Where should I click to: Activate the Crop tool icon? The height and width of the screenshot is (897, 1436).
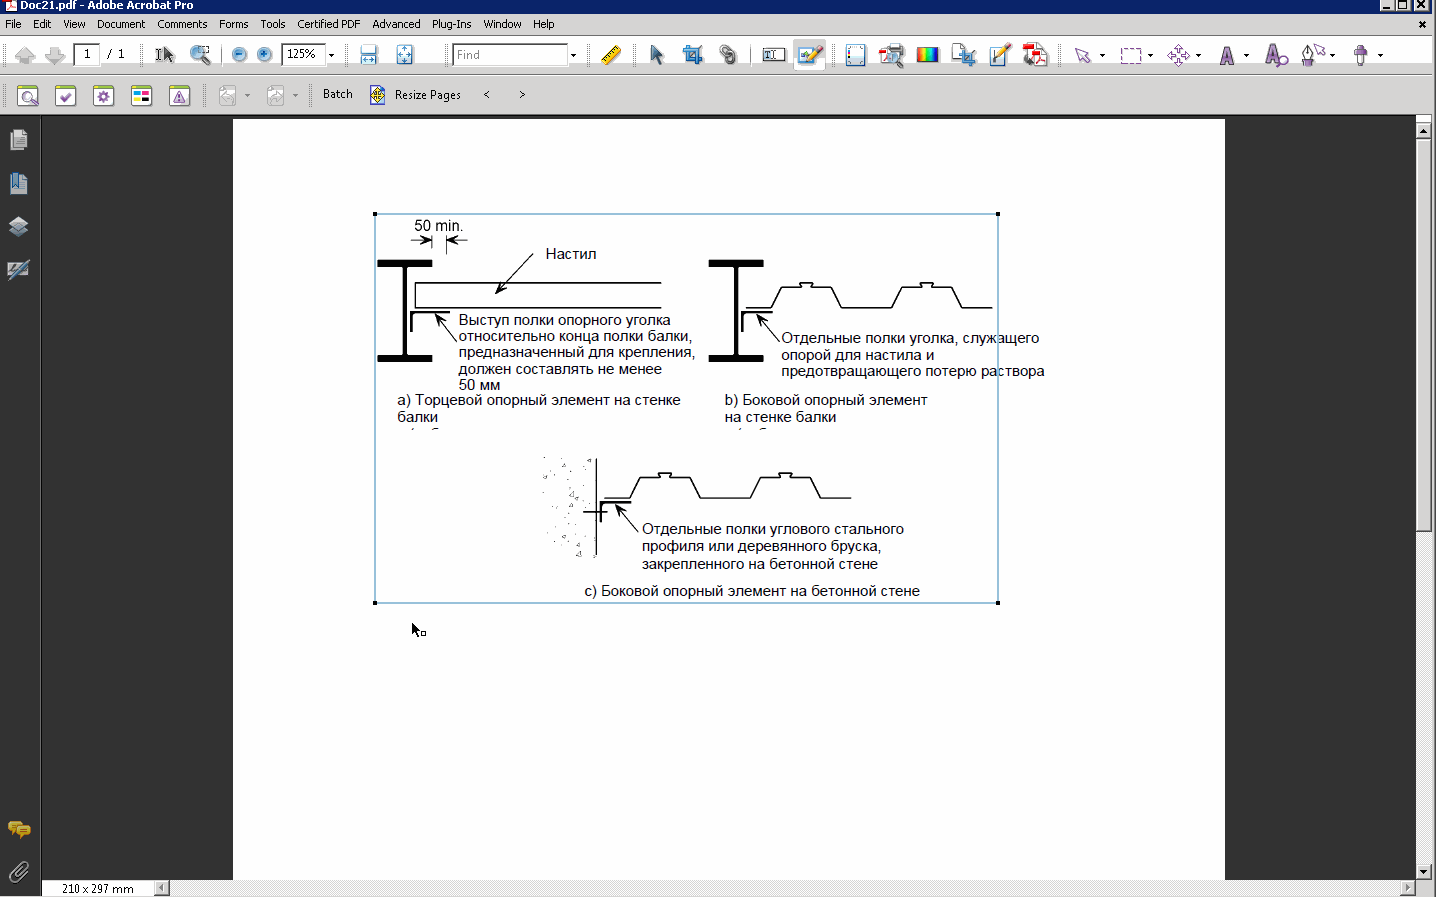[692, 55]
